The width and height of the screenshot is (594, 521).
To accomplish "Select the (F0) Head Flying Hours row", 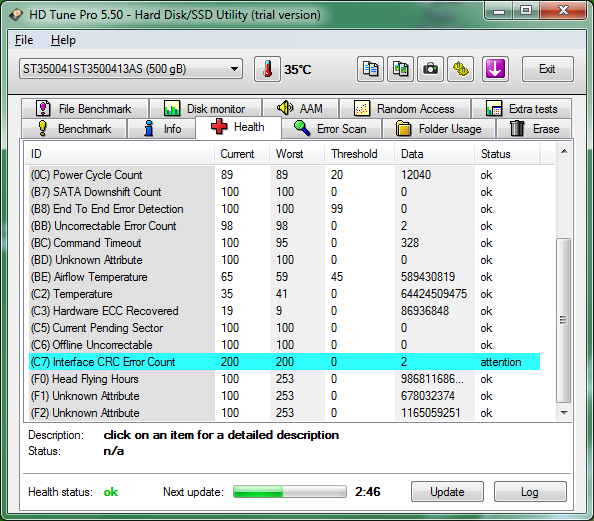I will (x=284, y=379).
